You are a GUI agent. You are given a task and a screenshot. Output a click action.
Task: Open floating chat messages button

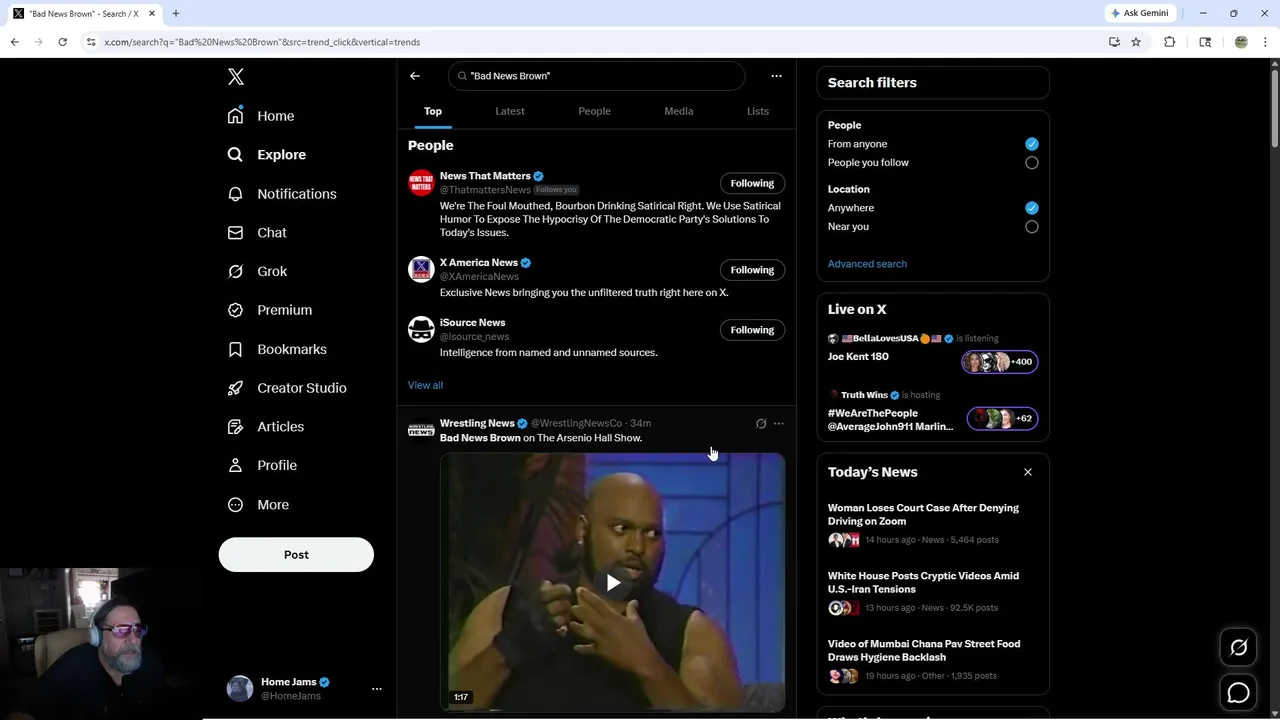click(x=1238, y=692)
